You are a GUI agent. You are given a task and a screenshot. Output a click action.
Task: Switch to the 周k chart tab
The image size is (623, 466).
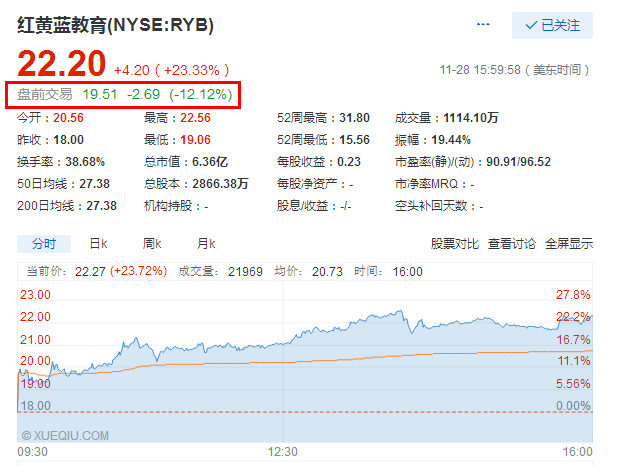(152, 243)
